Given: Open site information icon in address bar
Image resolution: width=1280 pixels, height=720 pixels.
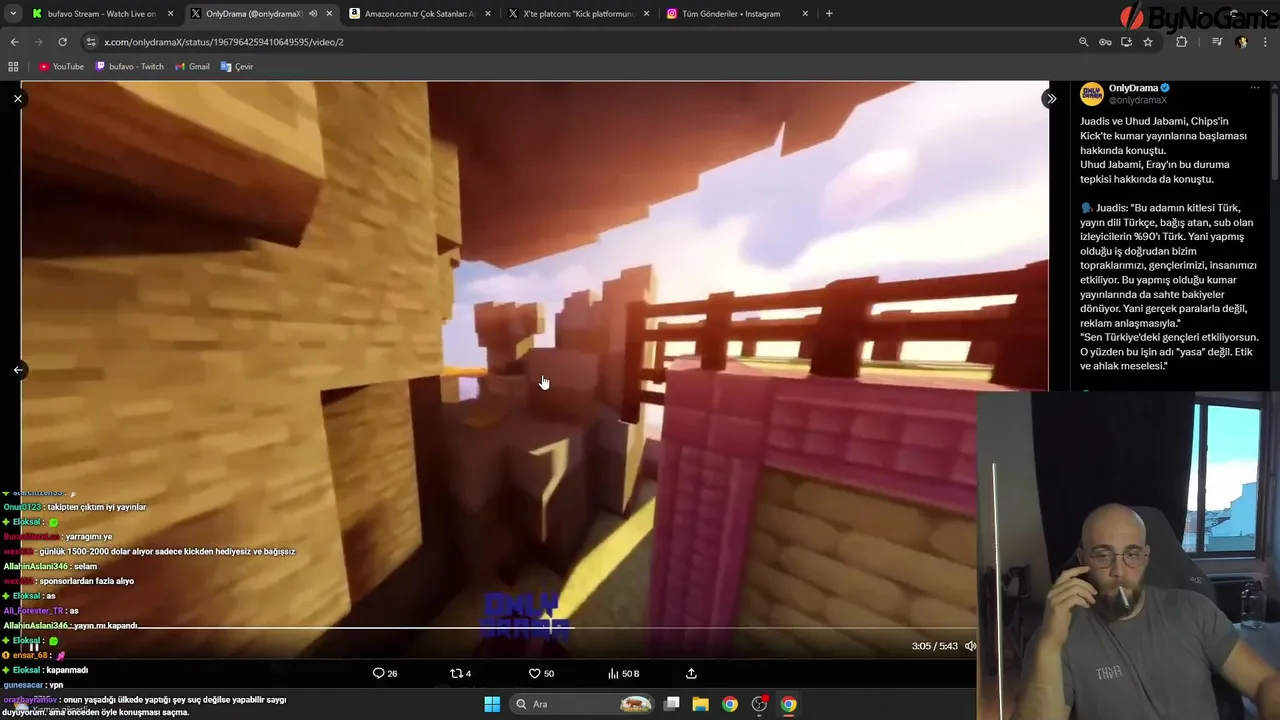Looking at the screenshot, I should pos(91,42).
